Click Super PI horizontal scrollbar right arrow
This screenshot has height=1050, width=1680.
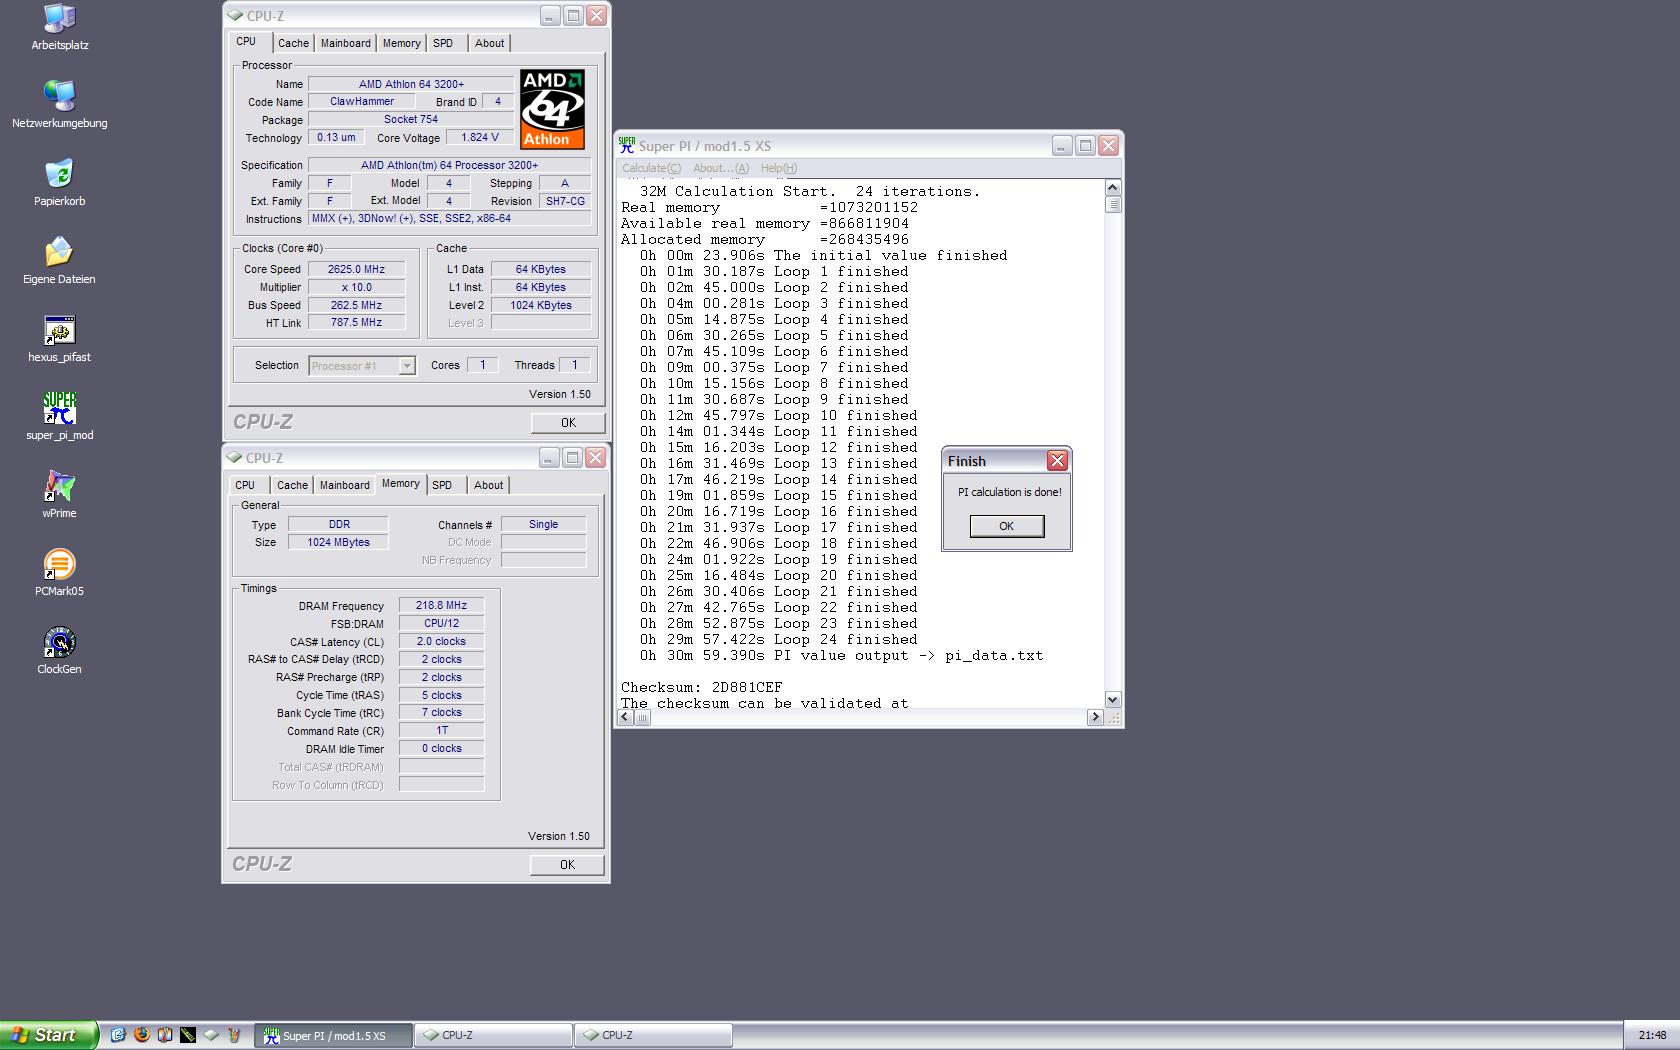[1095, 717]
